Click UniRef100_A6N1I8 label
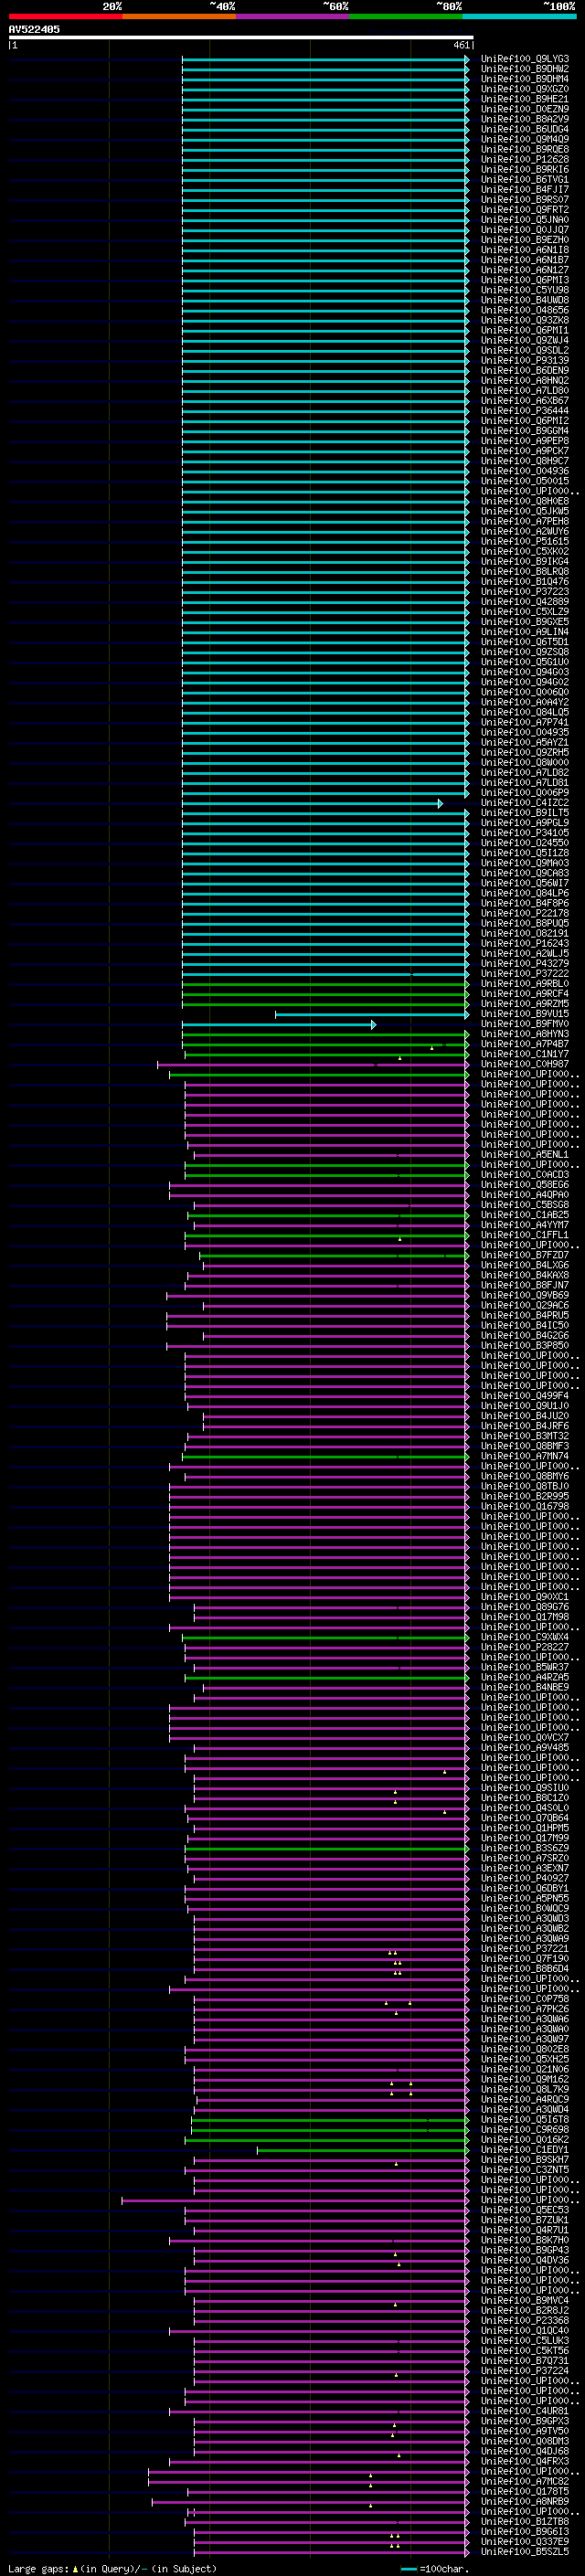 click(x=525, y=250)
